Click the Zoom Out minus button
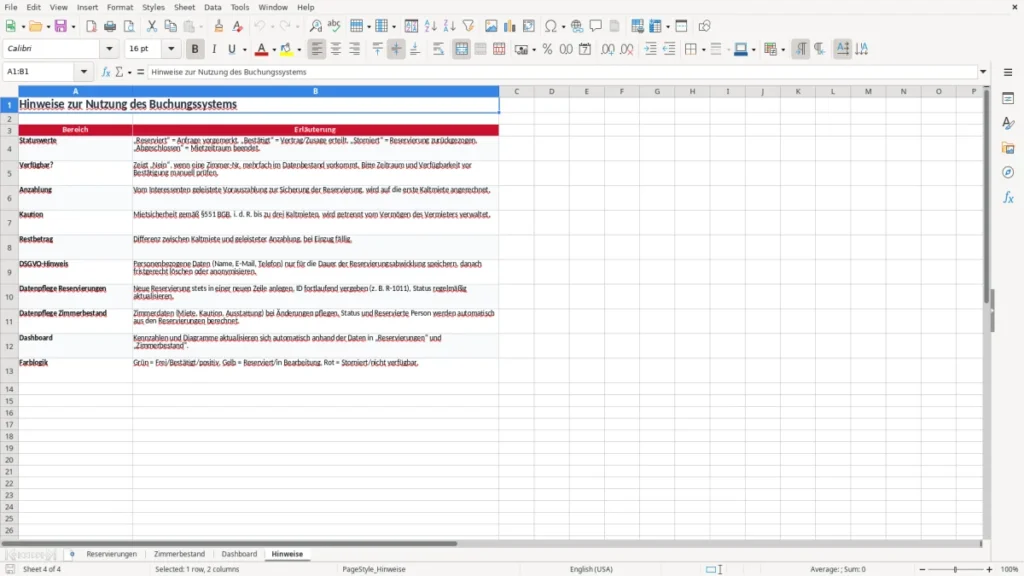 (922, 569)
